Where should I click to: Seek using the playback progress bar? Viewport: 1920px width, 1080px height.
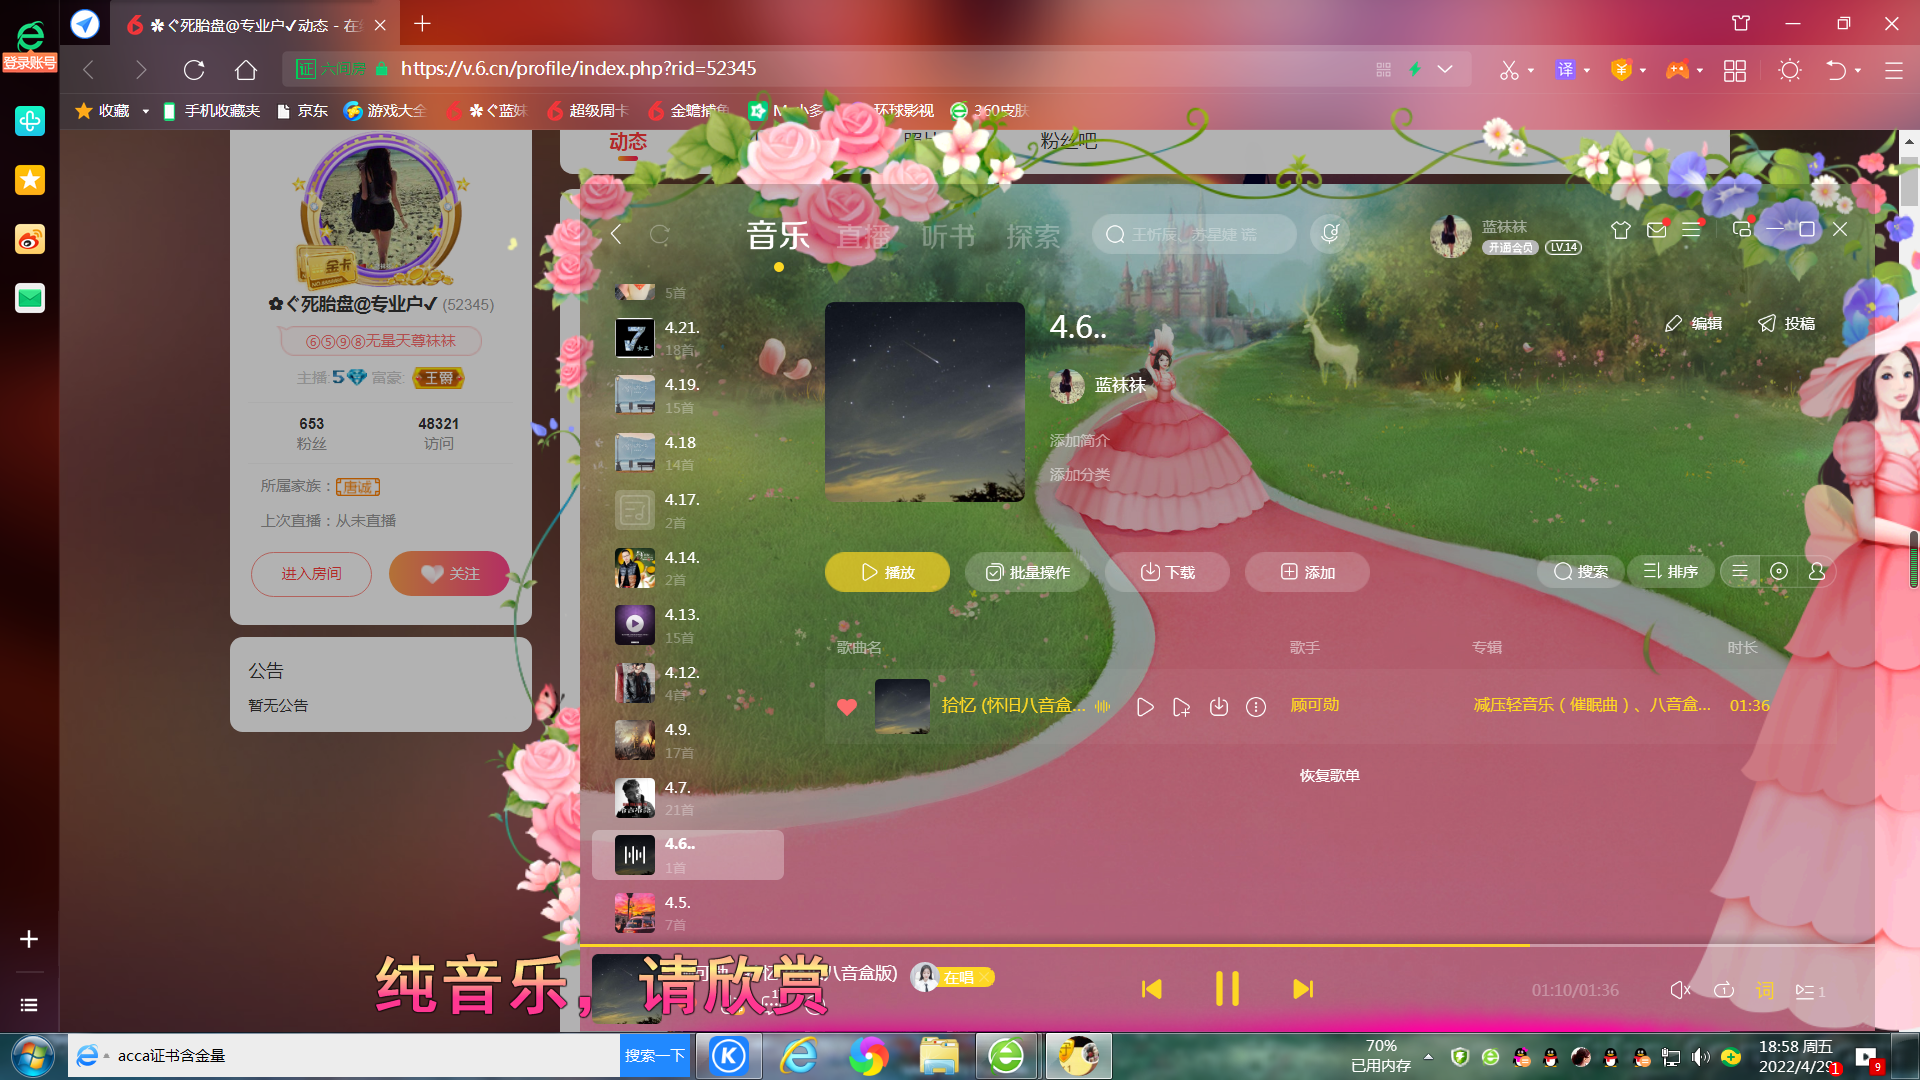1226,945
